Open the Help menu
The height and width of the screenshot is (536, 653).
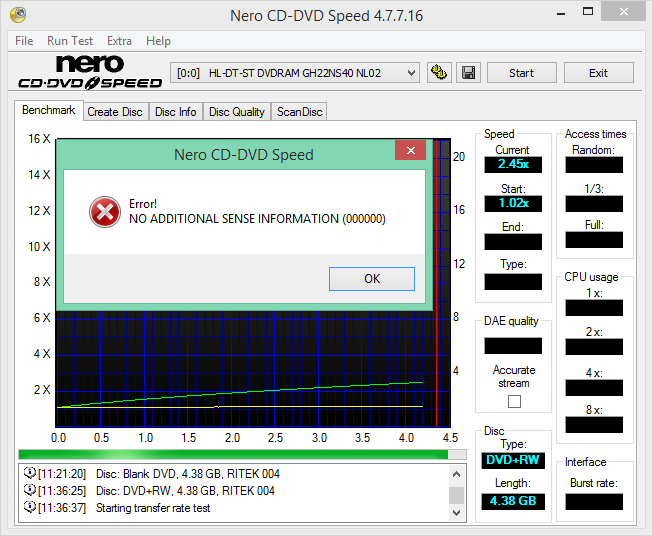pos(158,41)
